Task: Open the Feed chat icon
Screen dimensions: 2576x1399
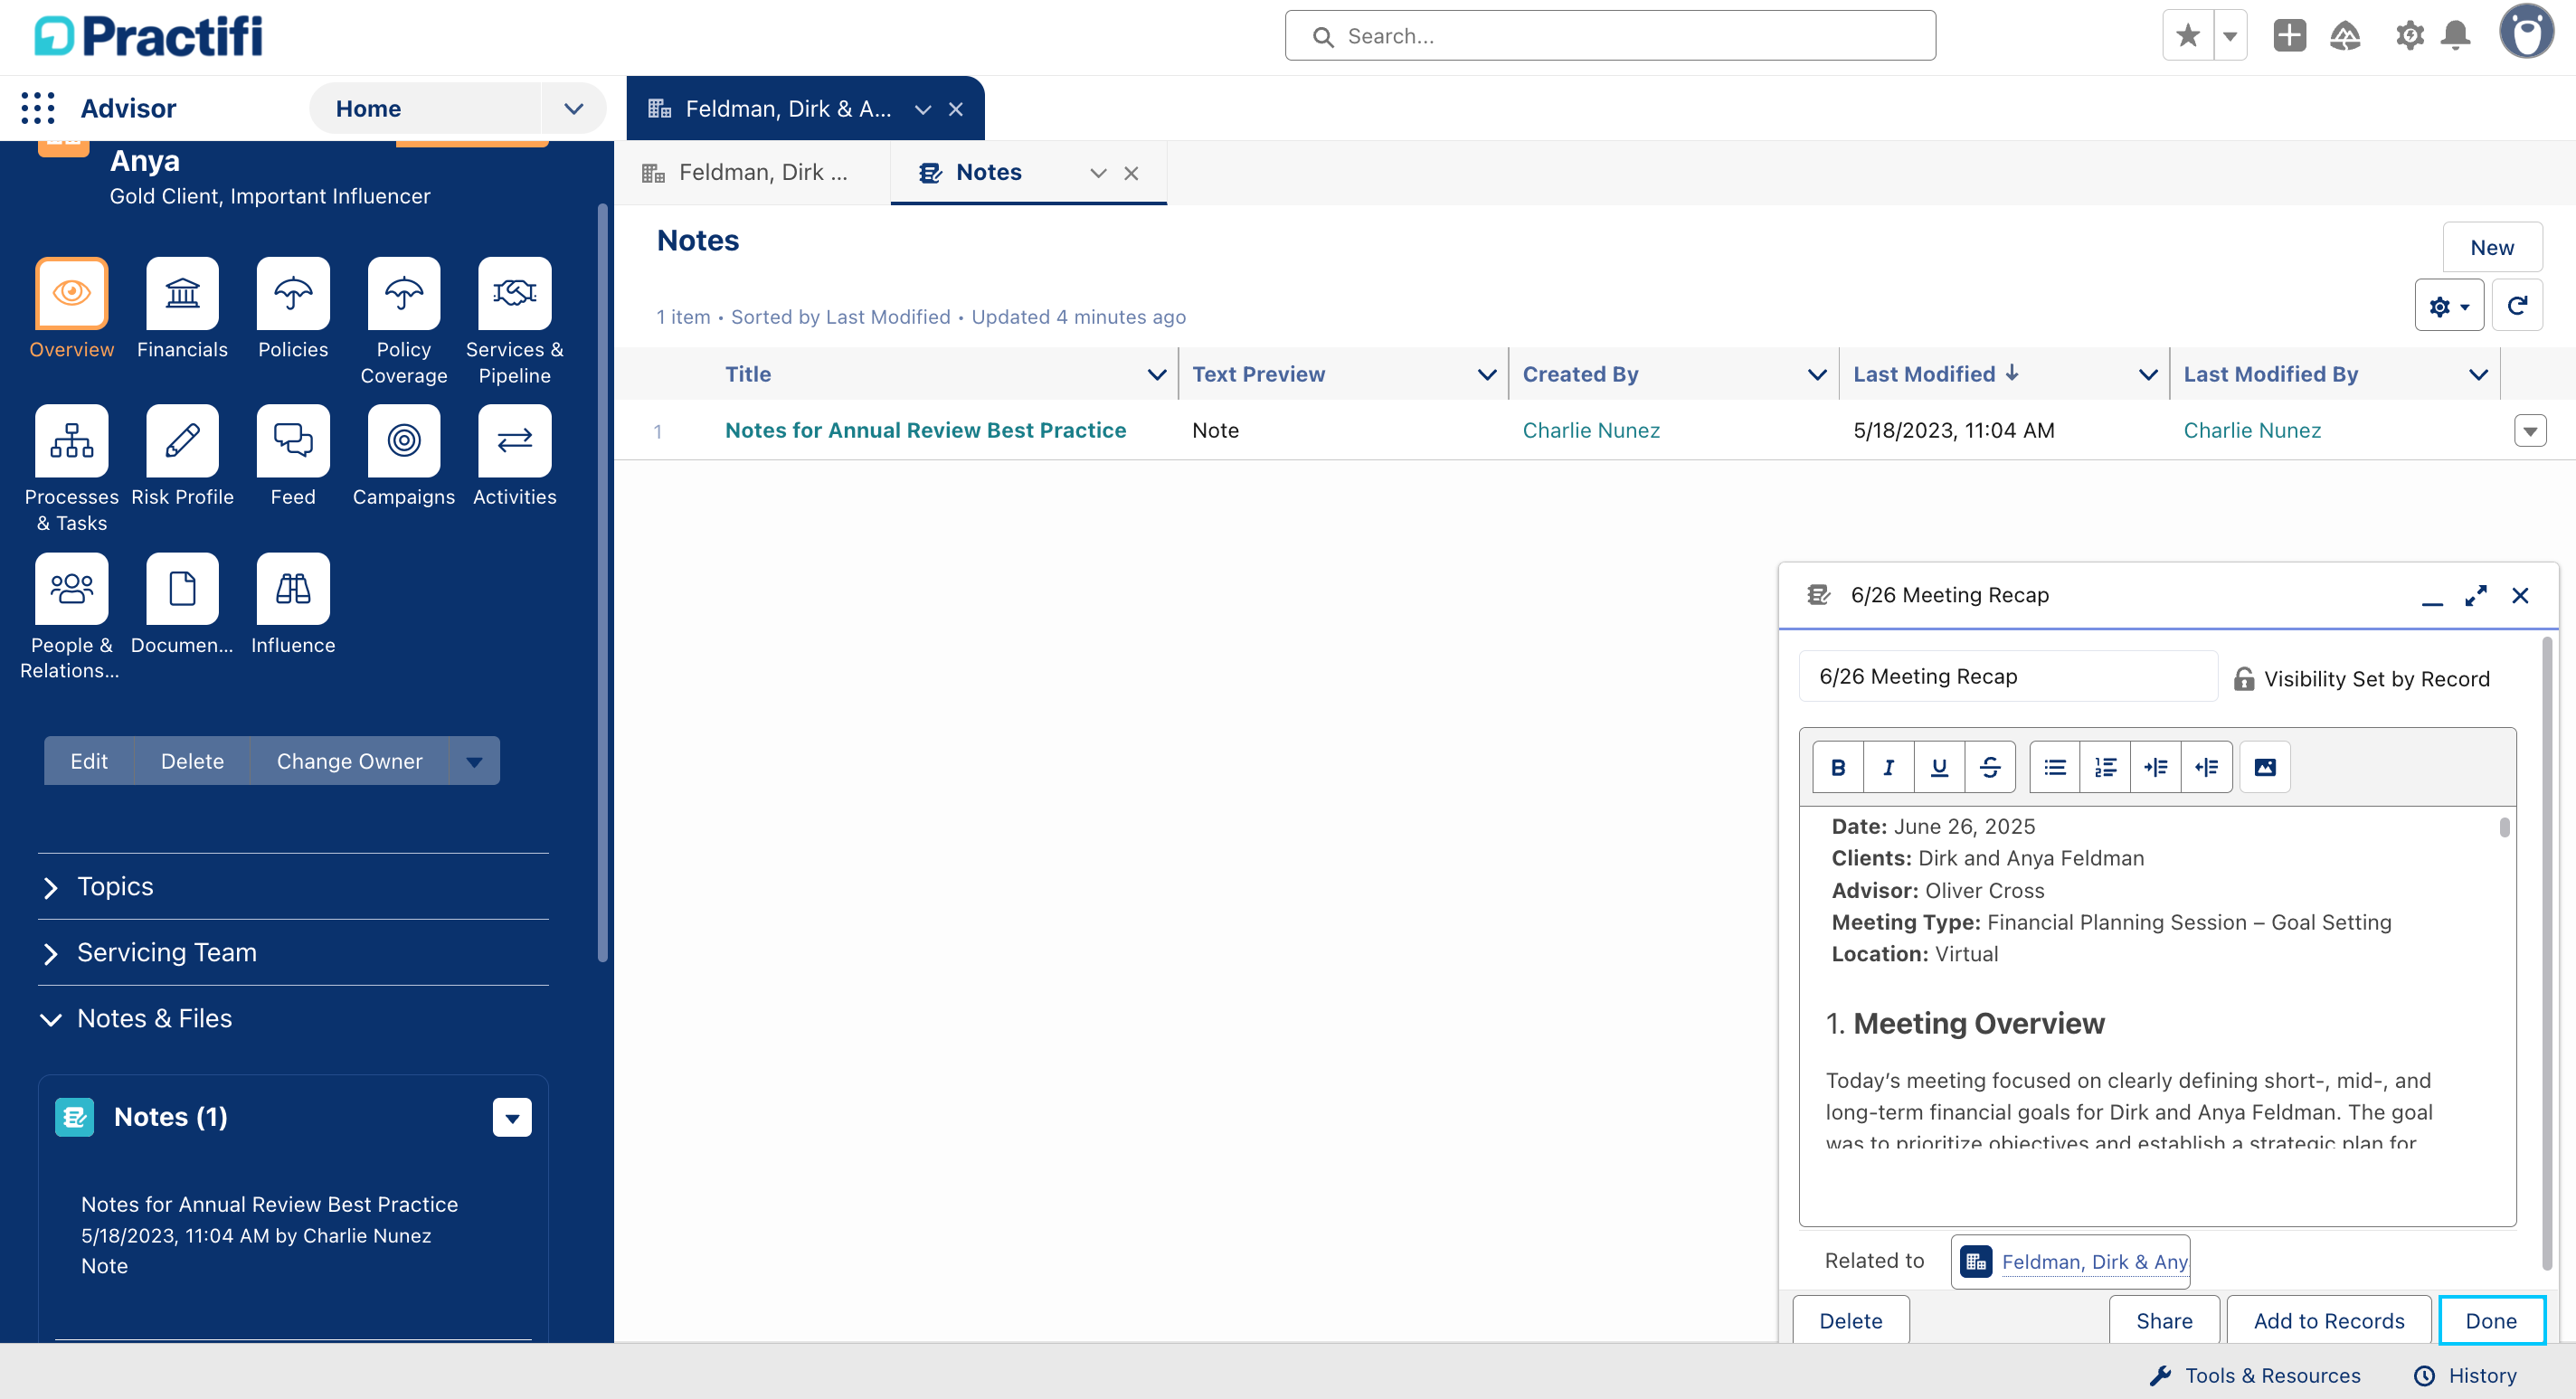Action: click(293, 441)
